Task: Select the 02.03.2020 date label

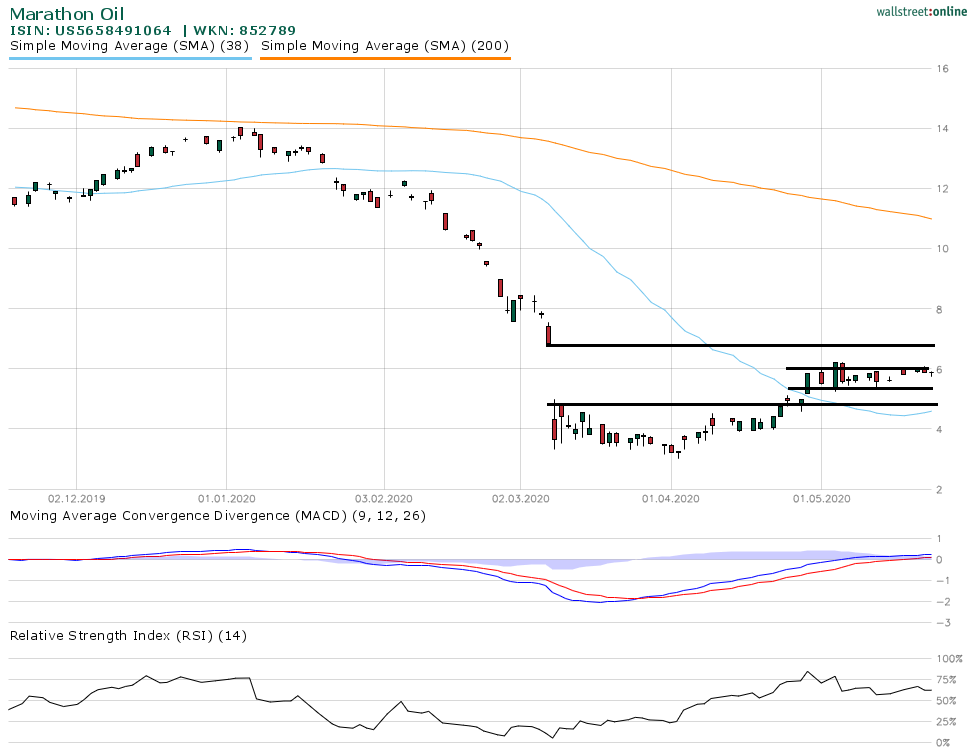Action: point(520,497)
